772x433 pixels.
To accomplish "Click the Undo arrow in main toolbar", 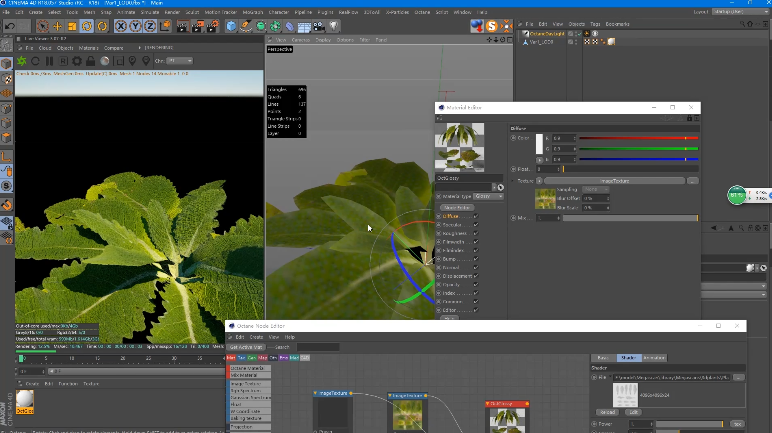I will click(x=10, y=26).
